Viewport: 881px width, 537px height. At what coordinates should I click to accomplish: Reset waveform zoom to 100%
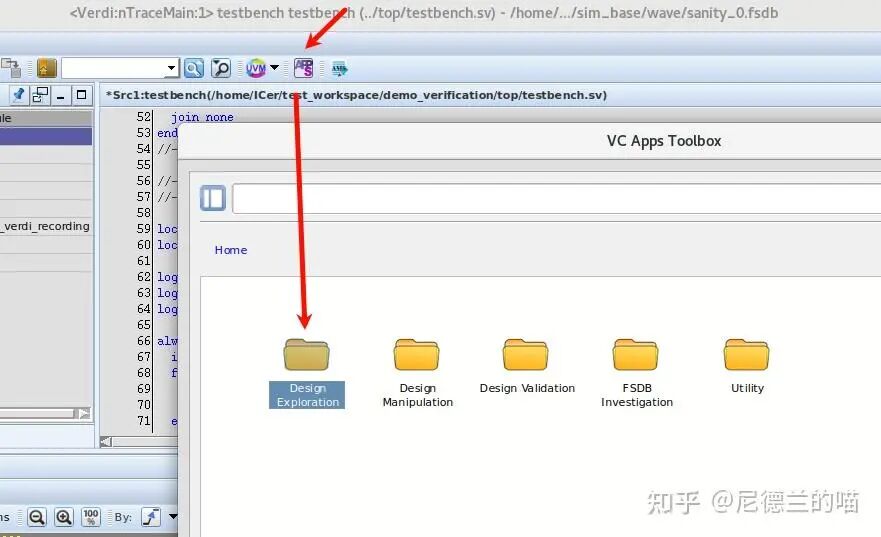[x=91, y=517]
